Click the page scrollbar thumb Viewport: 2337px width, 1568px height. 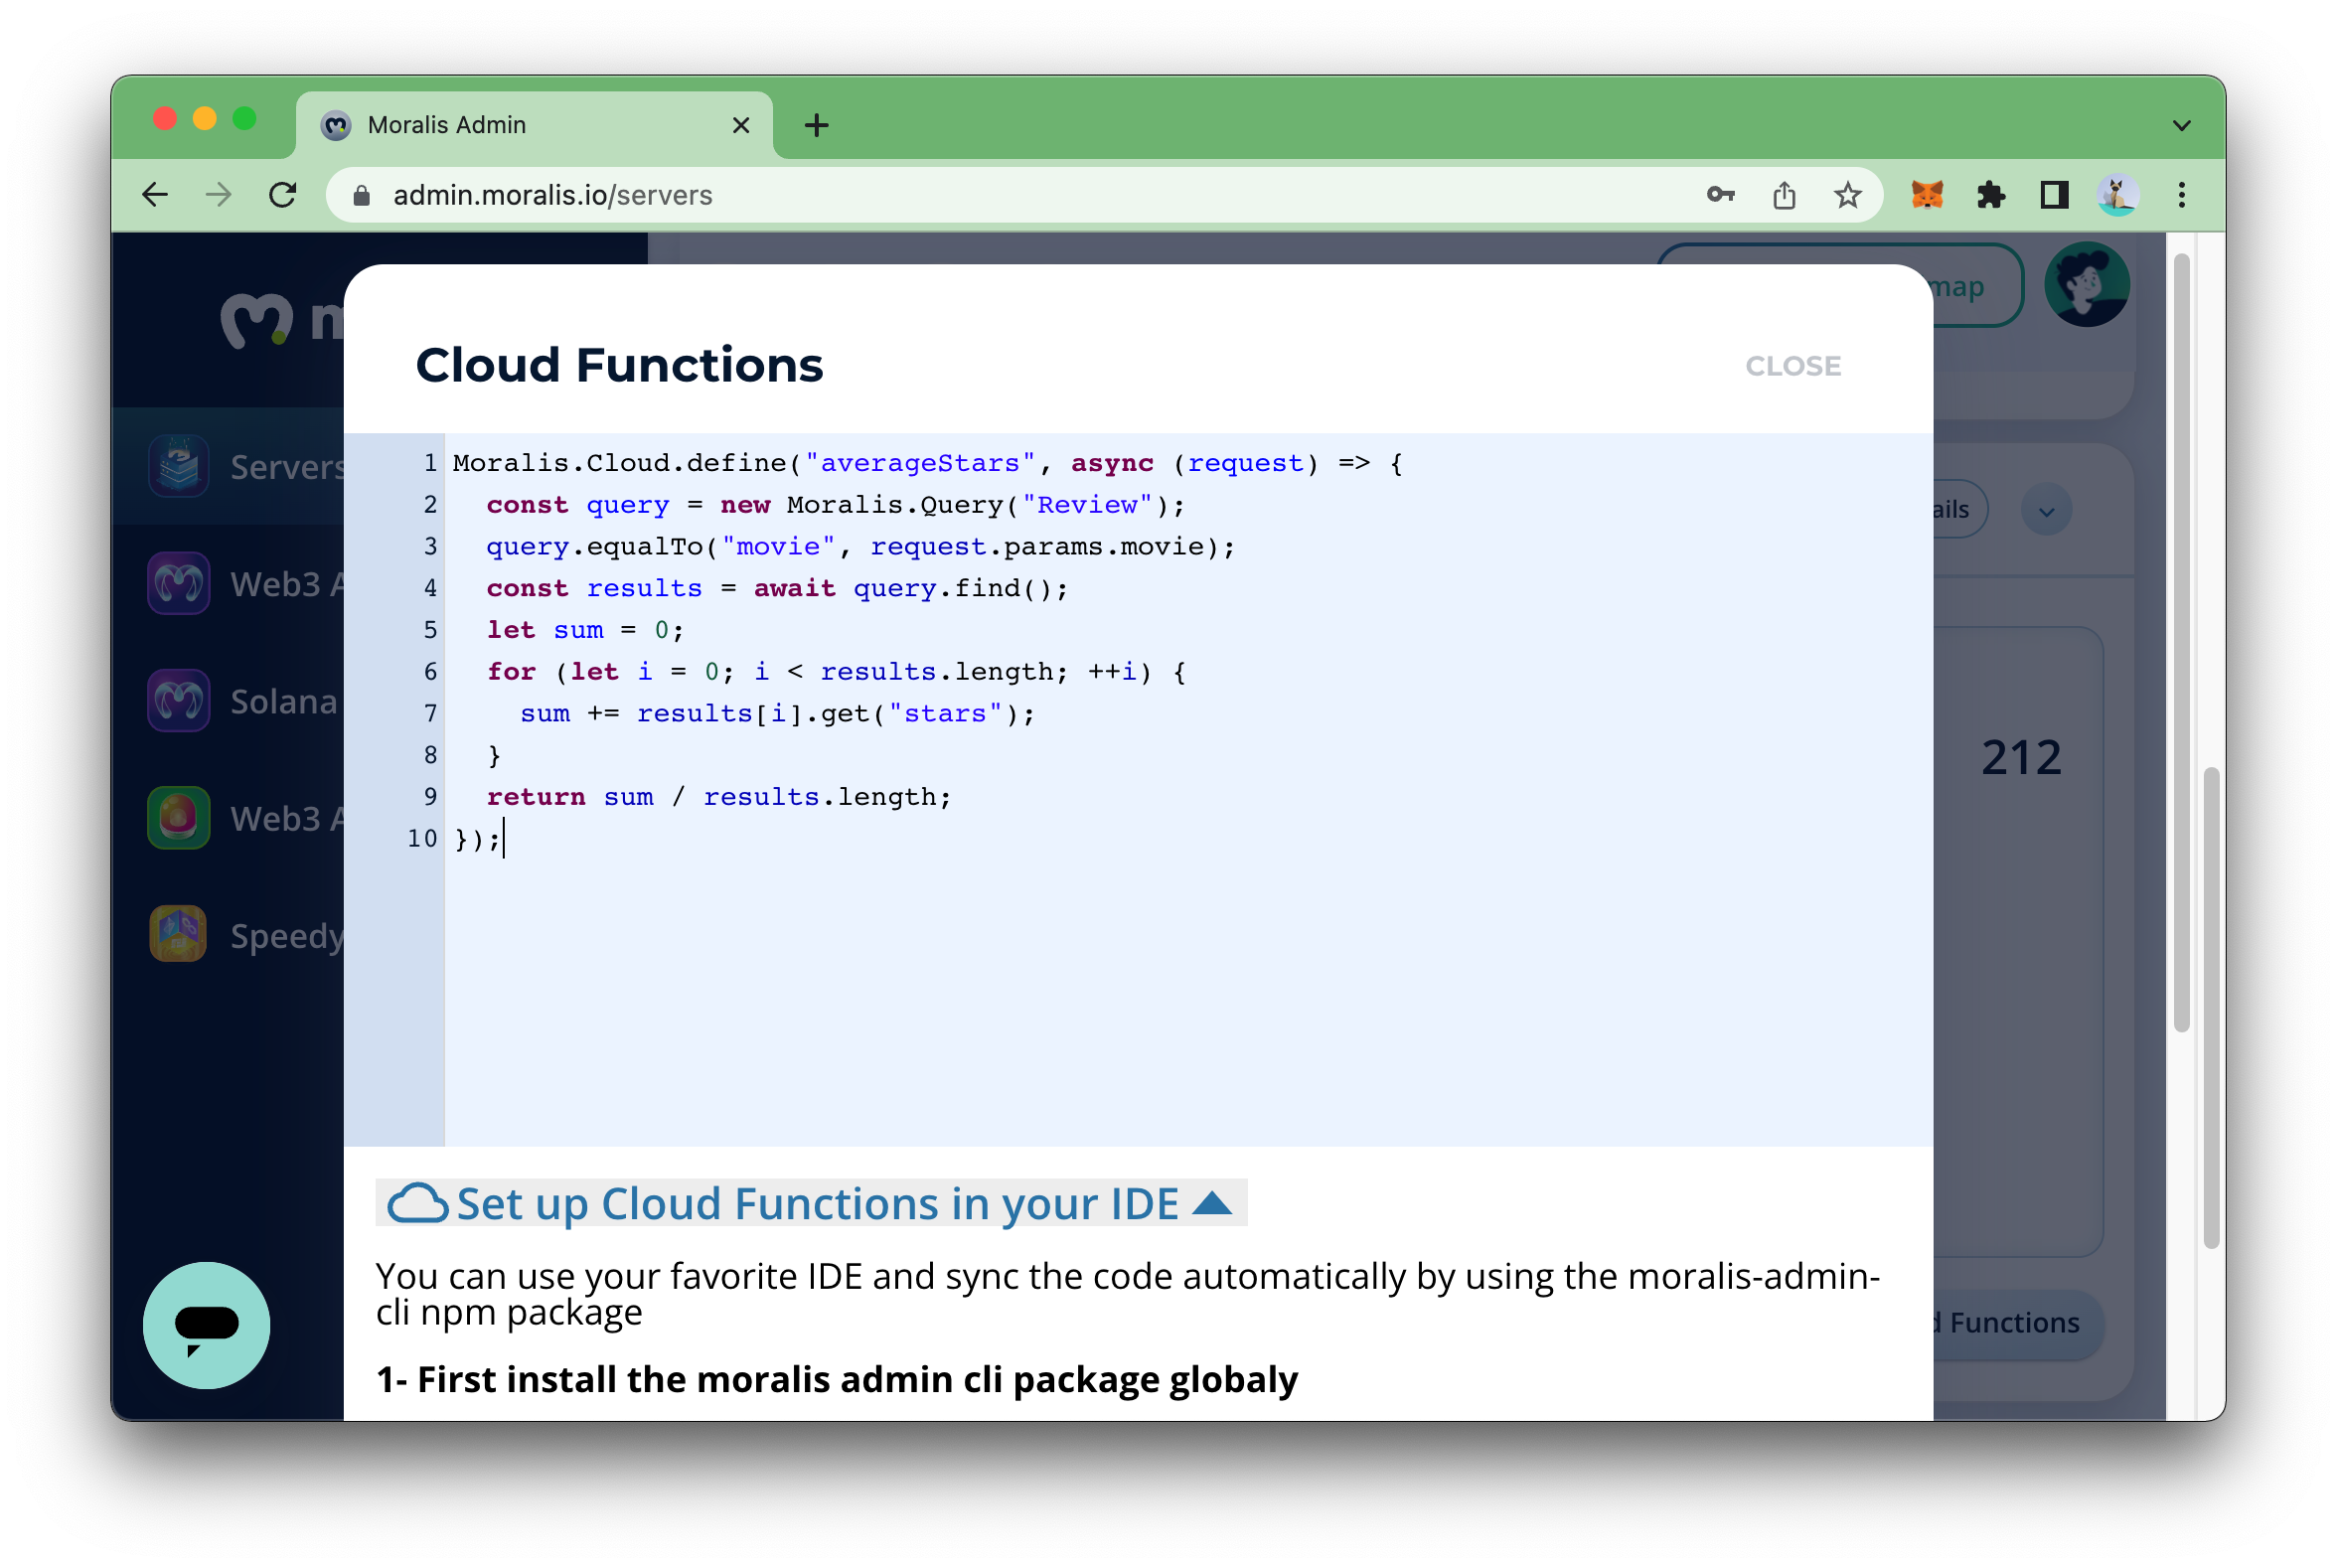[2212, 1008]
